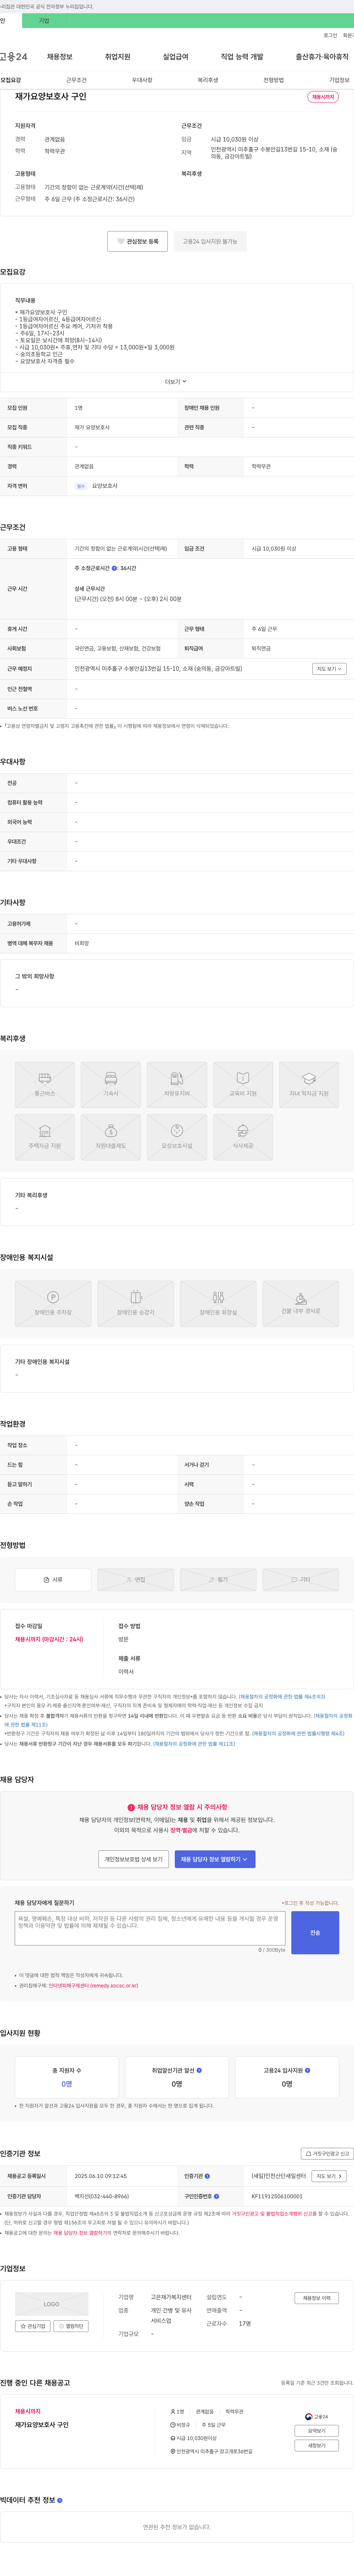The height and width of the screenshot is (2576, 354).
Task: Click the 식사제공 welfare icon
Action: [x=243, y=1137]
